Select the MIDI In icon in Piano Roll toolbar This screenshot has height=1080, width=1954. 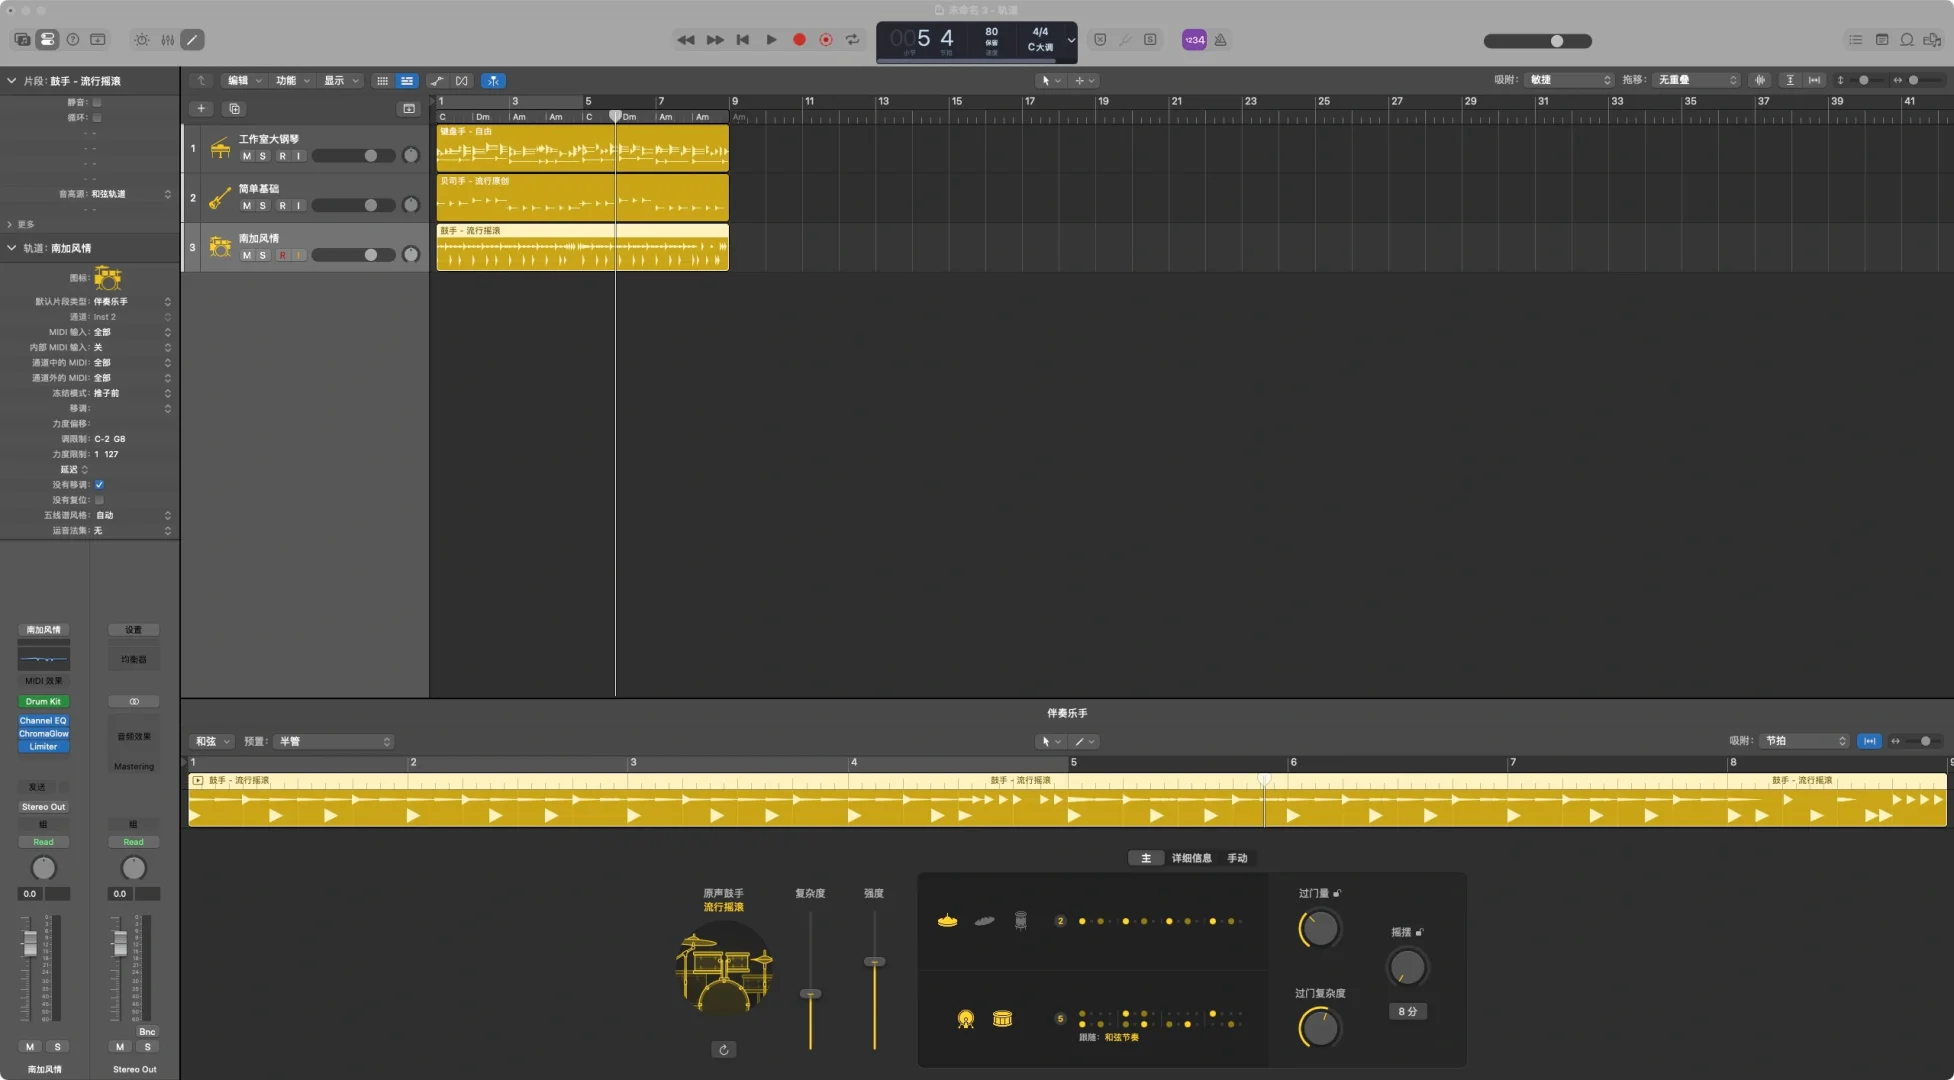click(1868, 741)
